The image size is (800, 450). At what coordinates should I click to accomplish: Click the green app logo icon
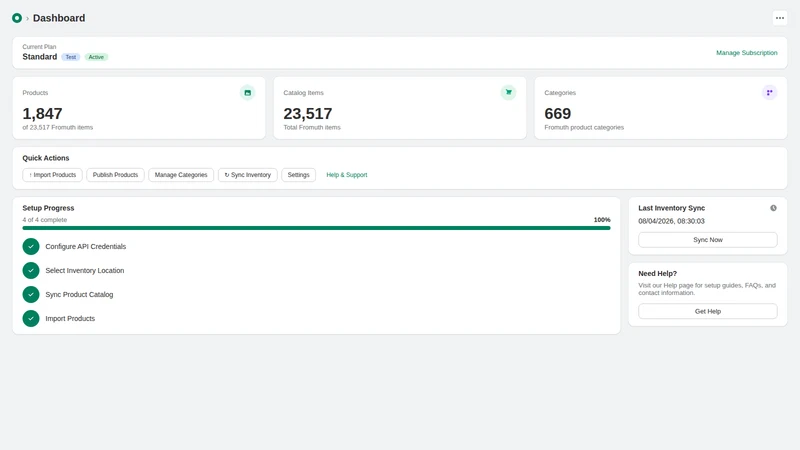pos(17,18)
